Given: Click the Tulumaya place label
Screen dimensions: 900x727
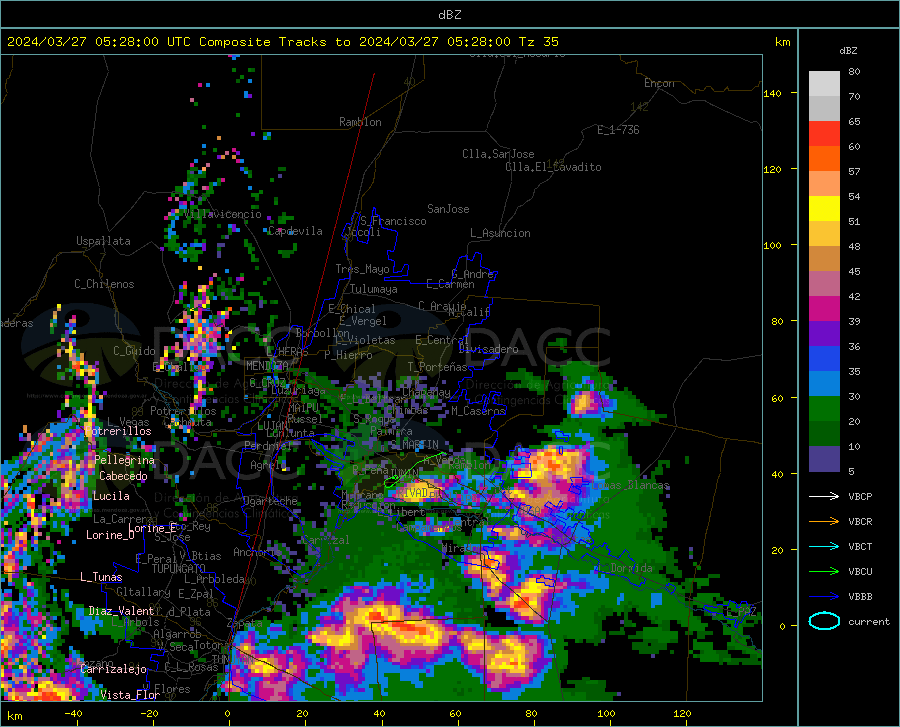Looking at the screenshot, I should [x=374, y=289].
